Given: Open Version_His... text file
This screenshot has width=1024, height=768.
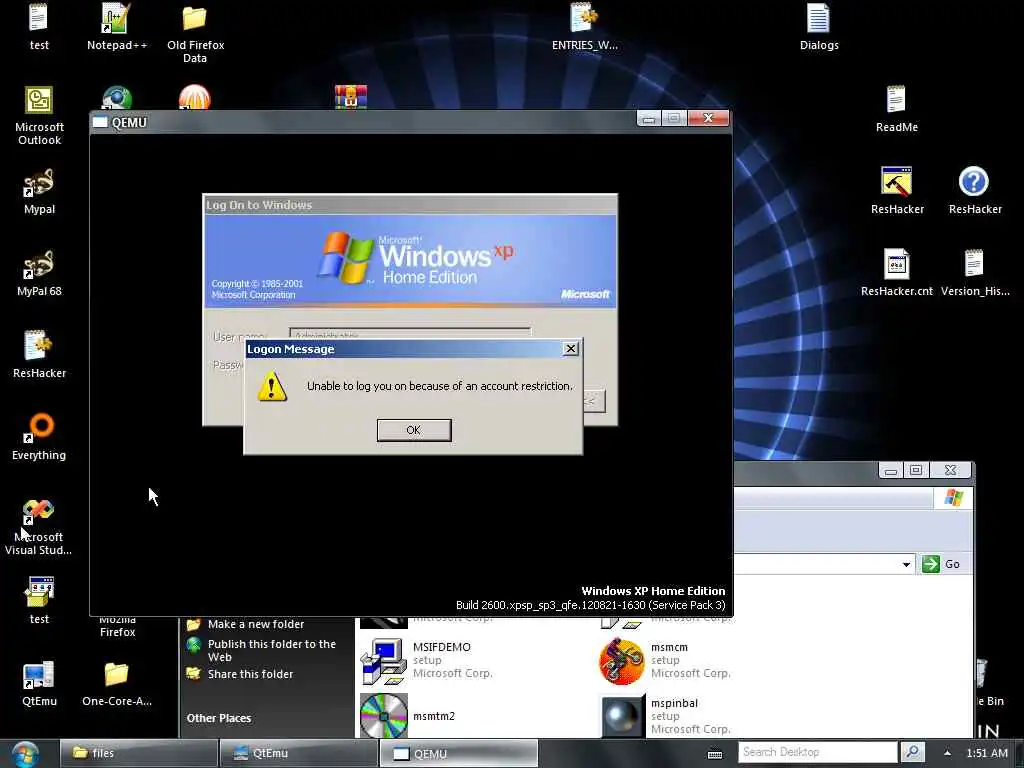Looking at the screenshot, I should (x=974, y=273).
